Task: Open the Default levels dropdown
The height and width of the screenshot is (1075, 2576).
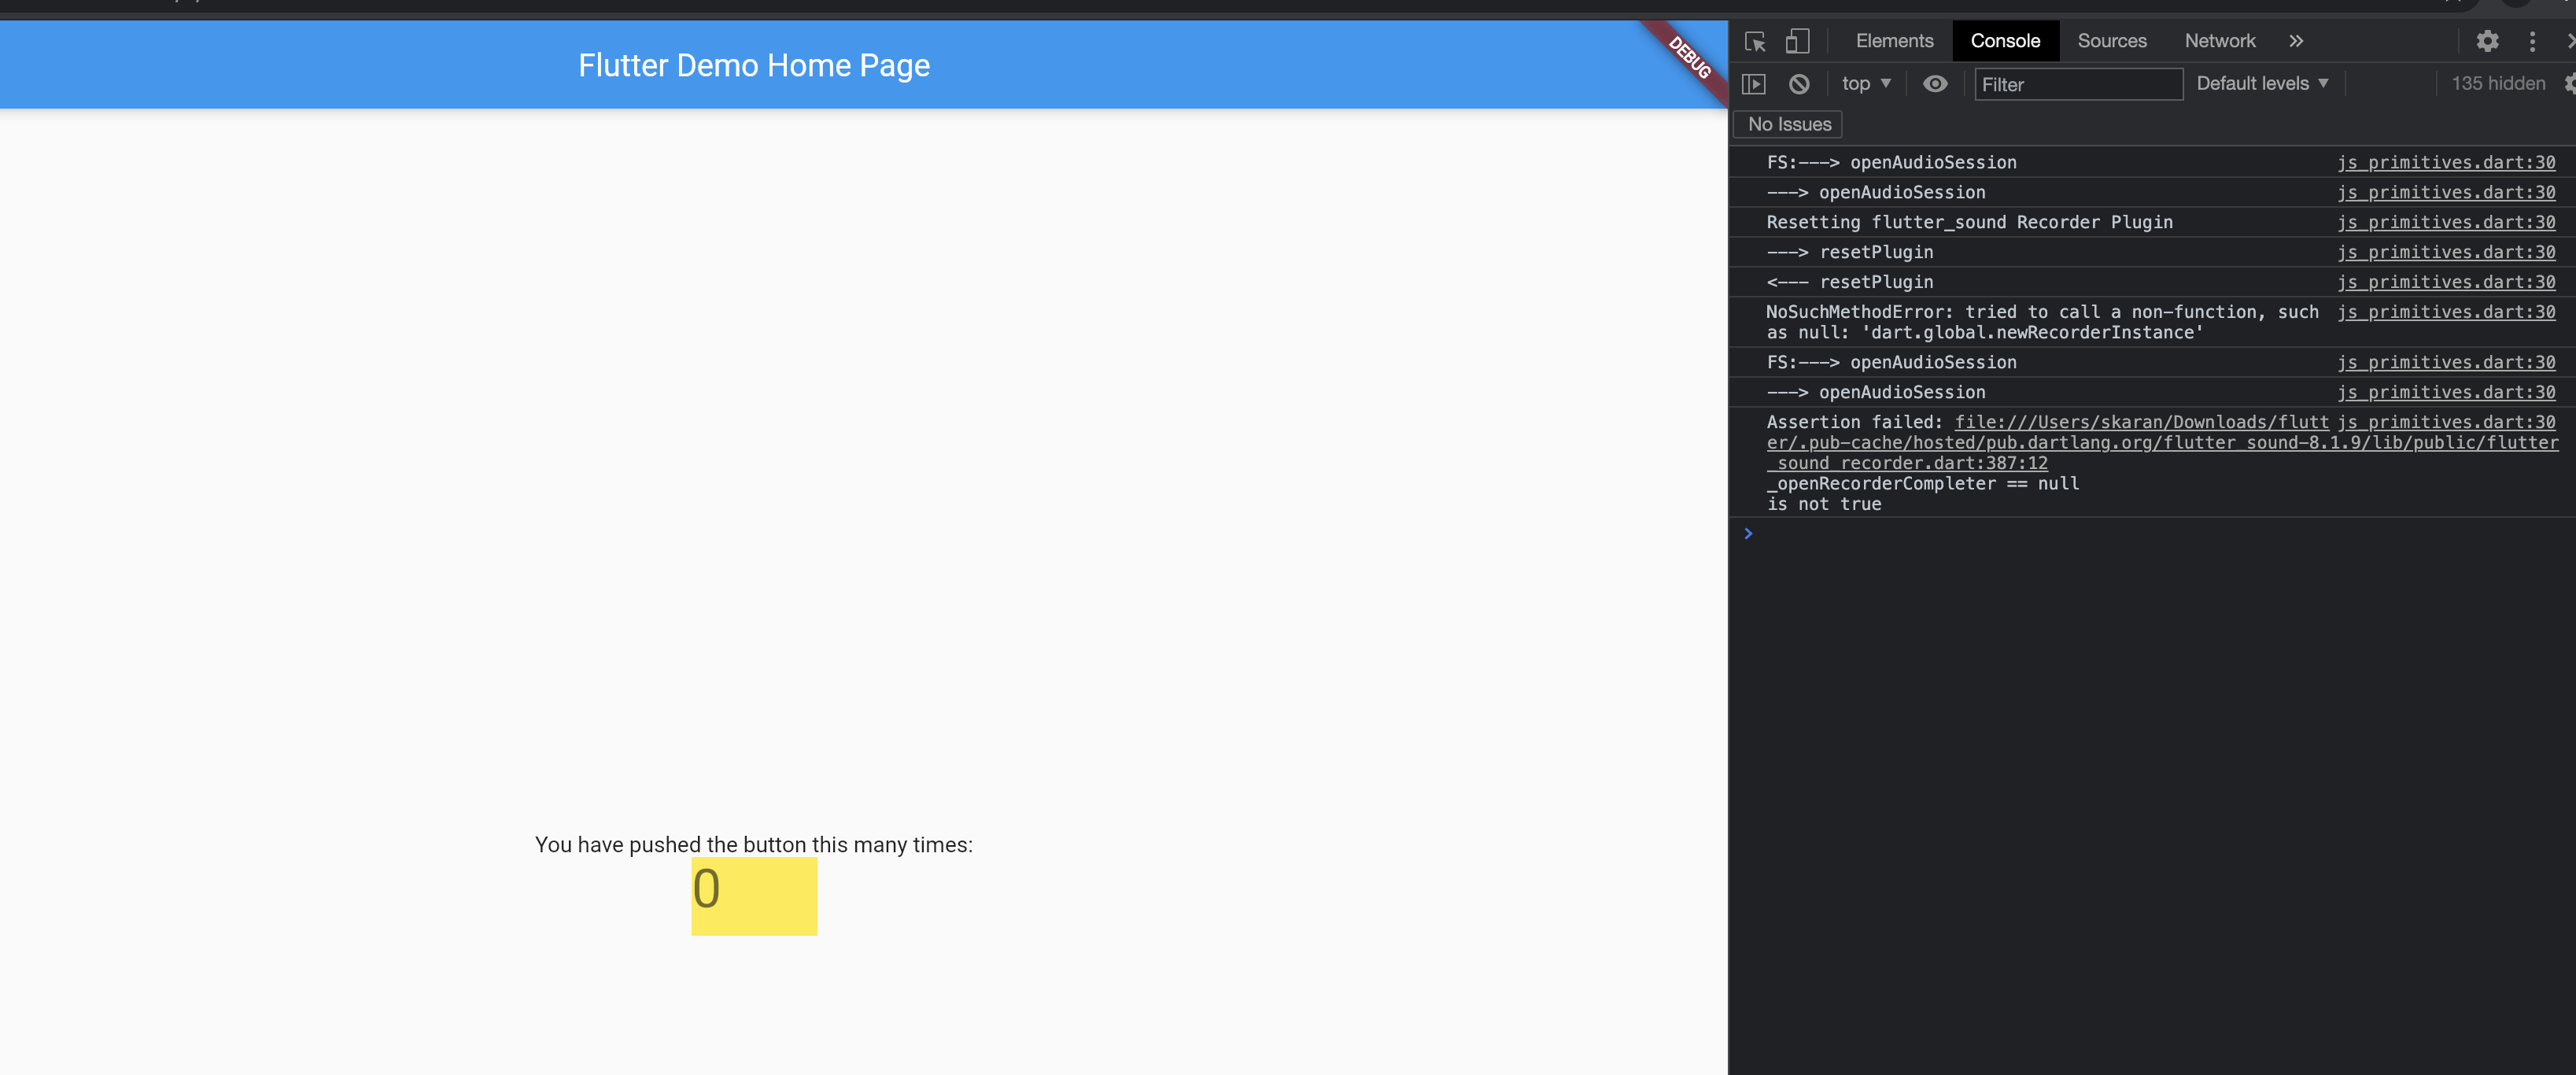Action: tap(2262, 83)
